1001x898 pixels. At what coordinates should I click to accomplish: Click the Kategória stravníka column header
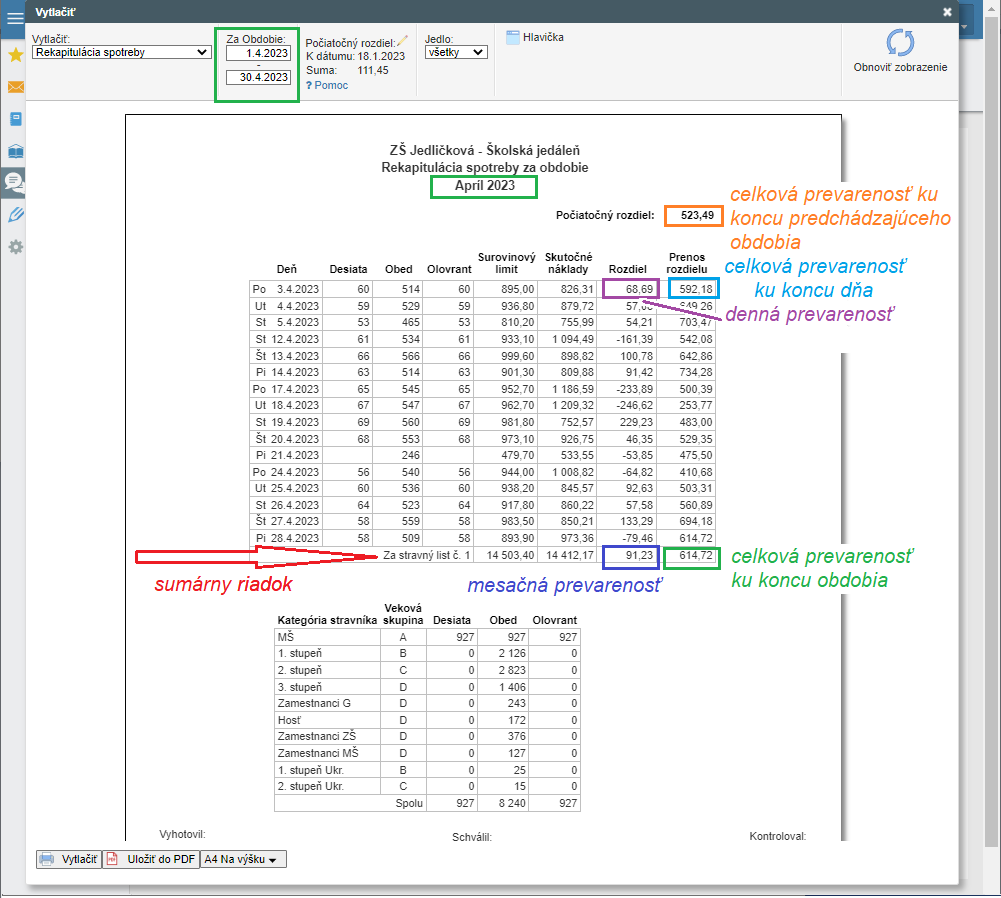point(327,620)
